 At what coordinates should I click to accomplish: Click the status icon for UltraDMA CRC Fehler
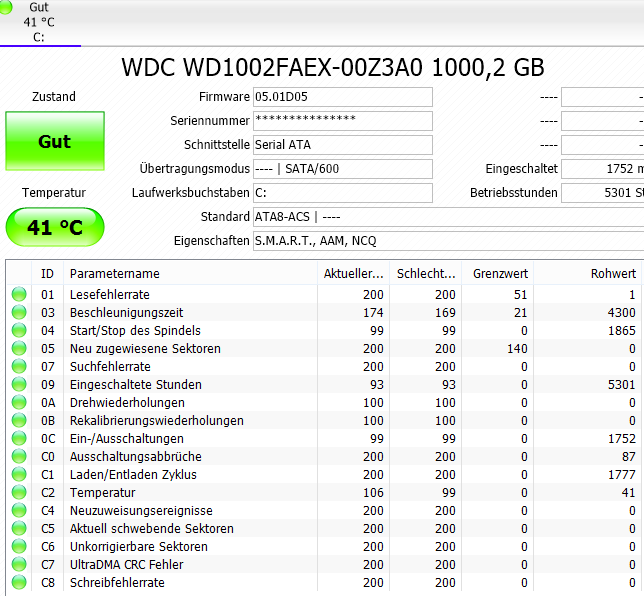pos(19,564)
